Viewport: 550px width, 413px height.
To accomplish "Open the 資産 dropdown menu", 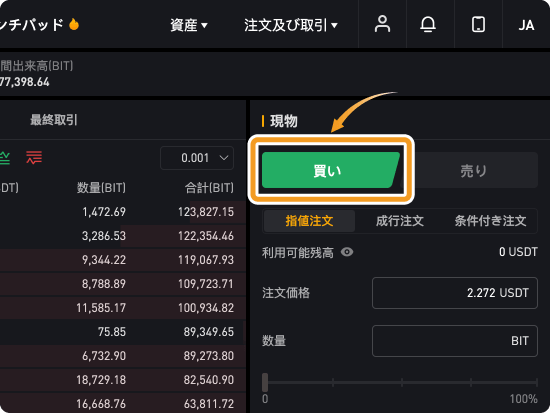I will point(189,25).
